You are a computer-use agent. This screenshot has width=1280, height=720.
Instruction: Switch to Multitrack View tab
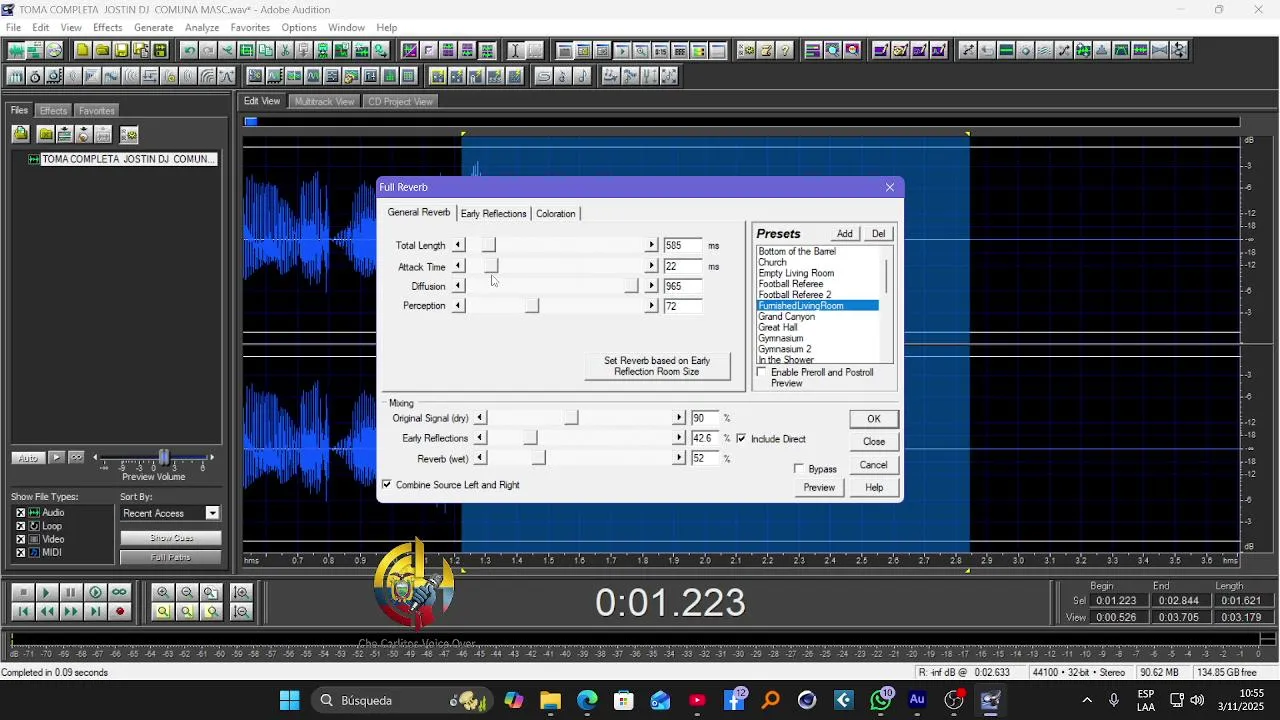coord(324,101)
